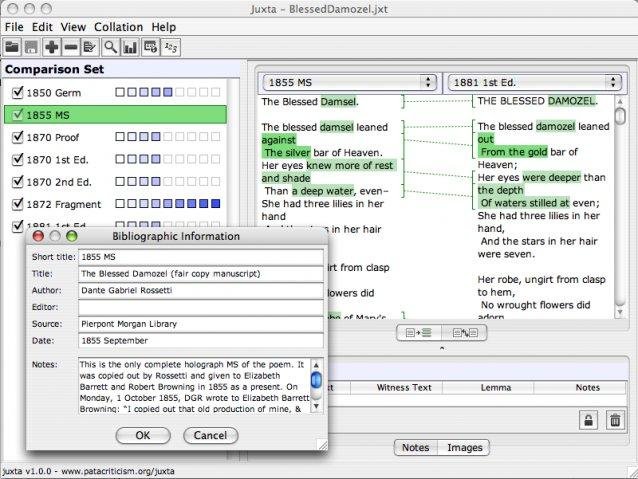Click the edit document toolbar icon
Image resolution: width=638 pixels, height=479 pixels.
tap(90, 47)
